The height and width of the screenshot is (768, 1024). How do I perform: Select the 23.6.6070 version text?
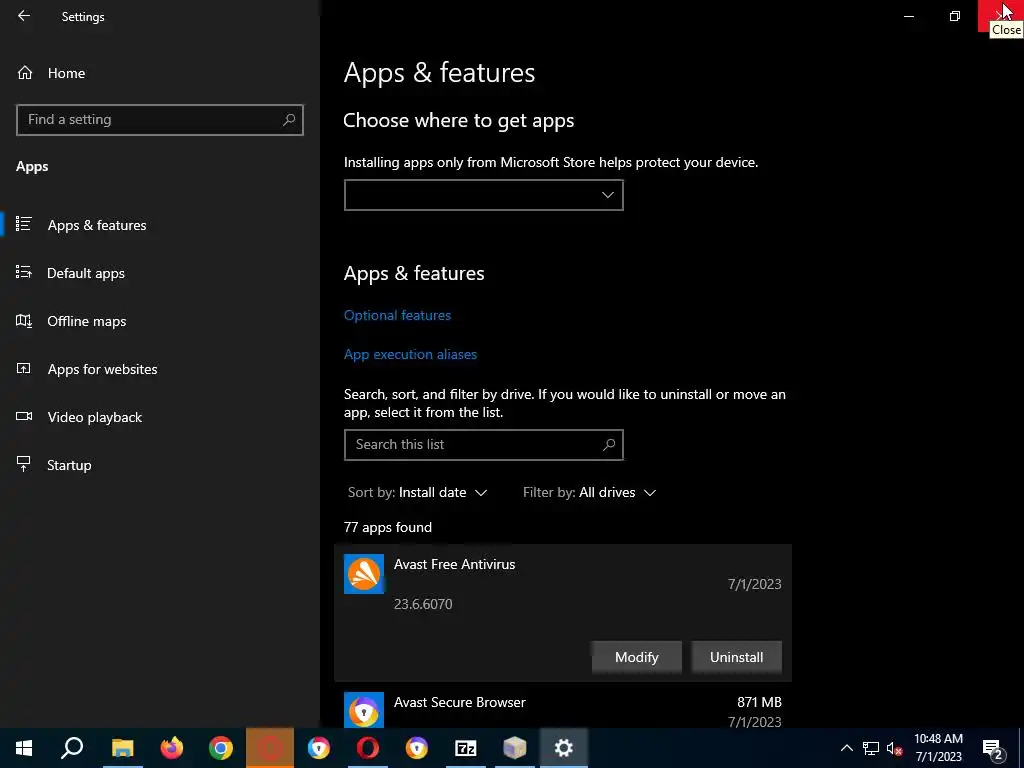click(423, 604)
